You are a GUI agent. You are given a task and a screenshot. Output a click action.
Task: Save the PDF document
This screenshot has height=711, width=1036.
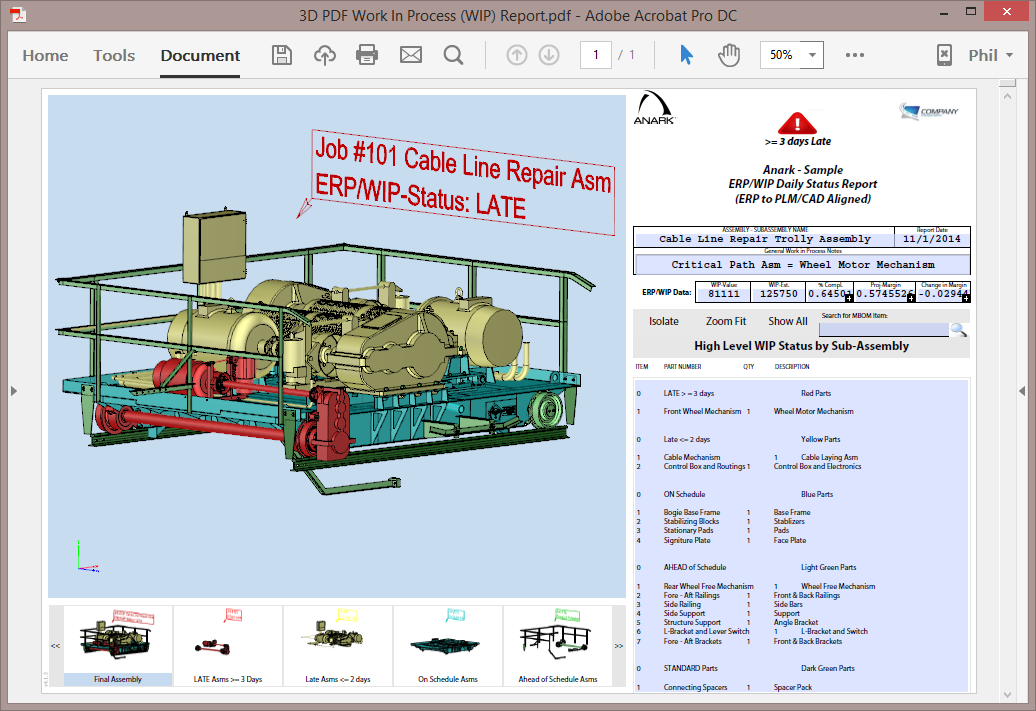(281, 55)
